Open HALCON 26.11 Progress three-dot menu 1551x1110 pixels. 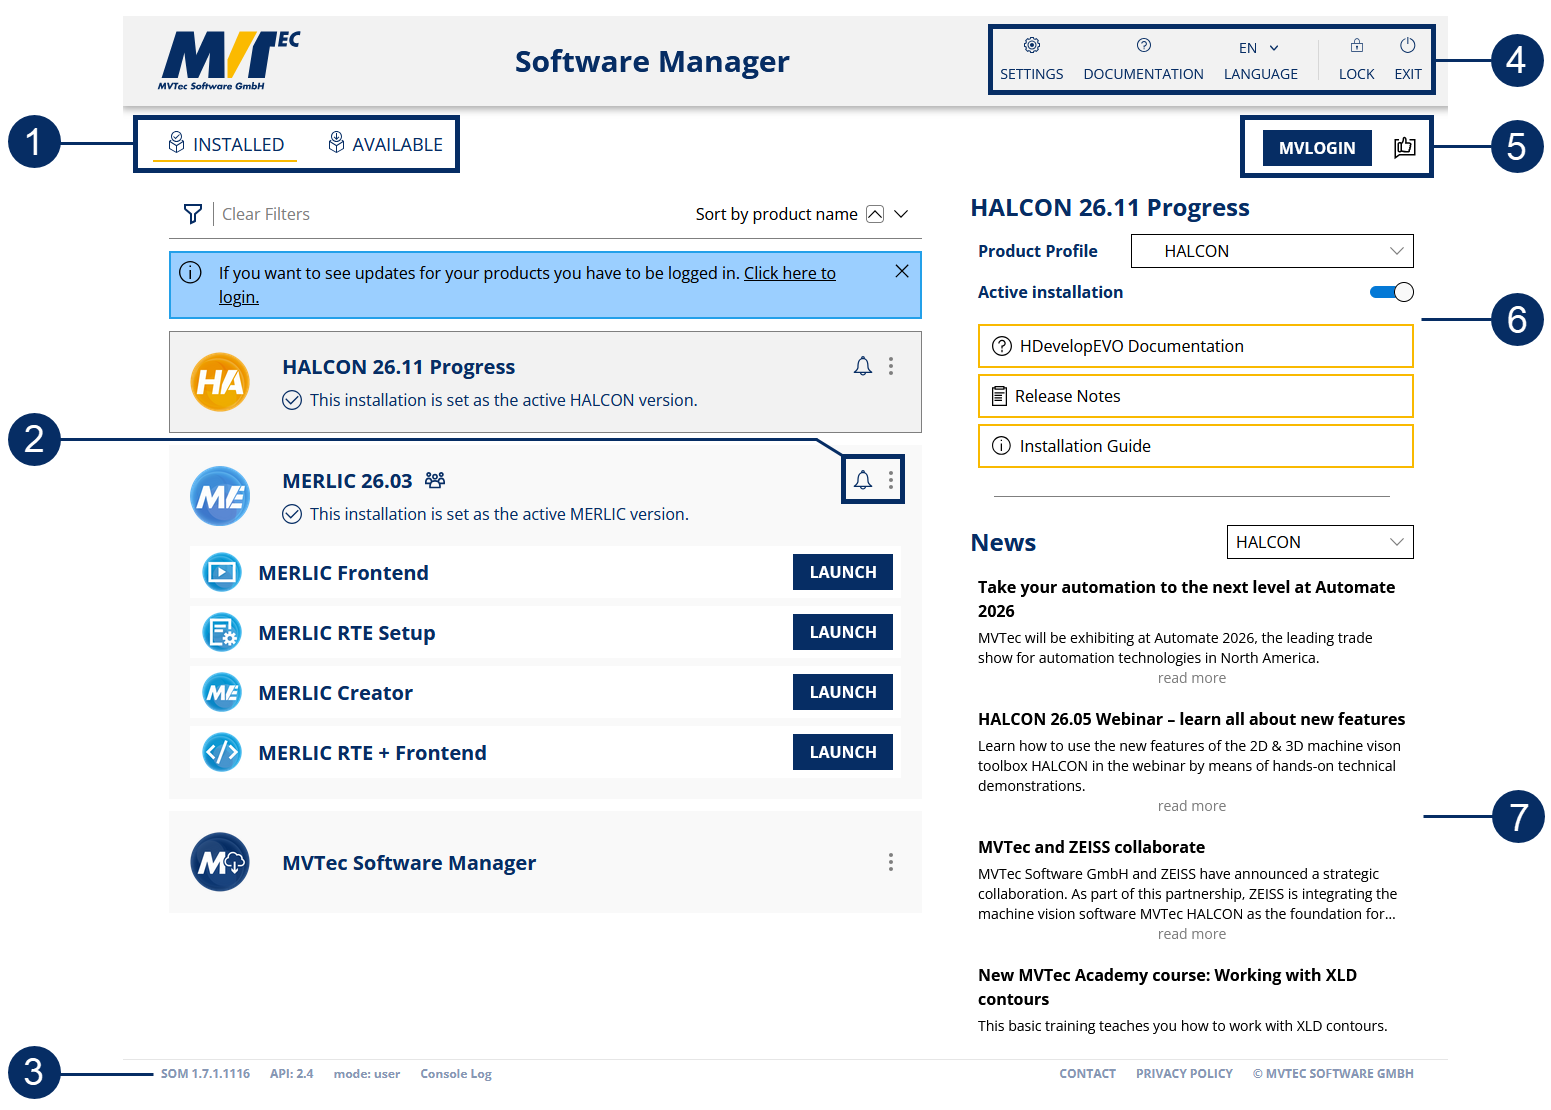(x=890, y=366)
